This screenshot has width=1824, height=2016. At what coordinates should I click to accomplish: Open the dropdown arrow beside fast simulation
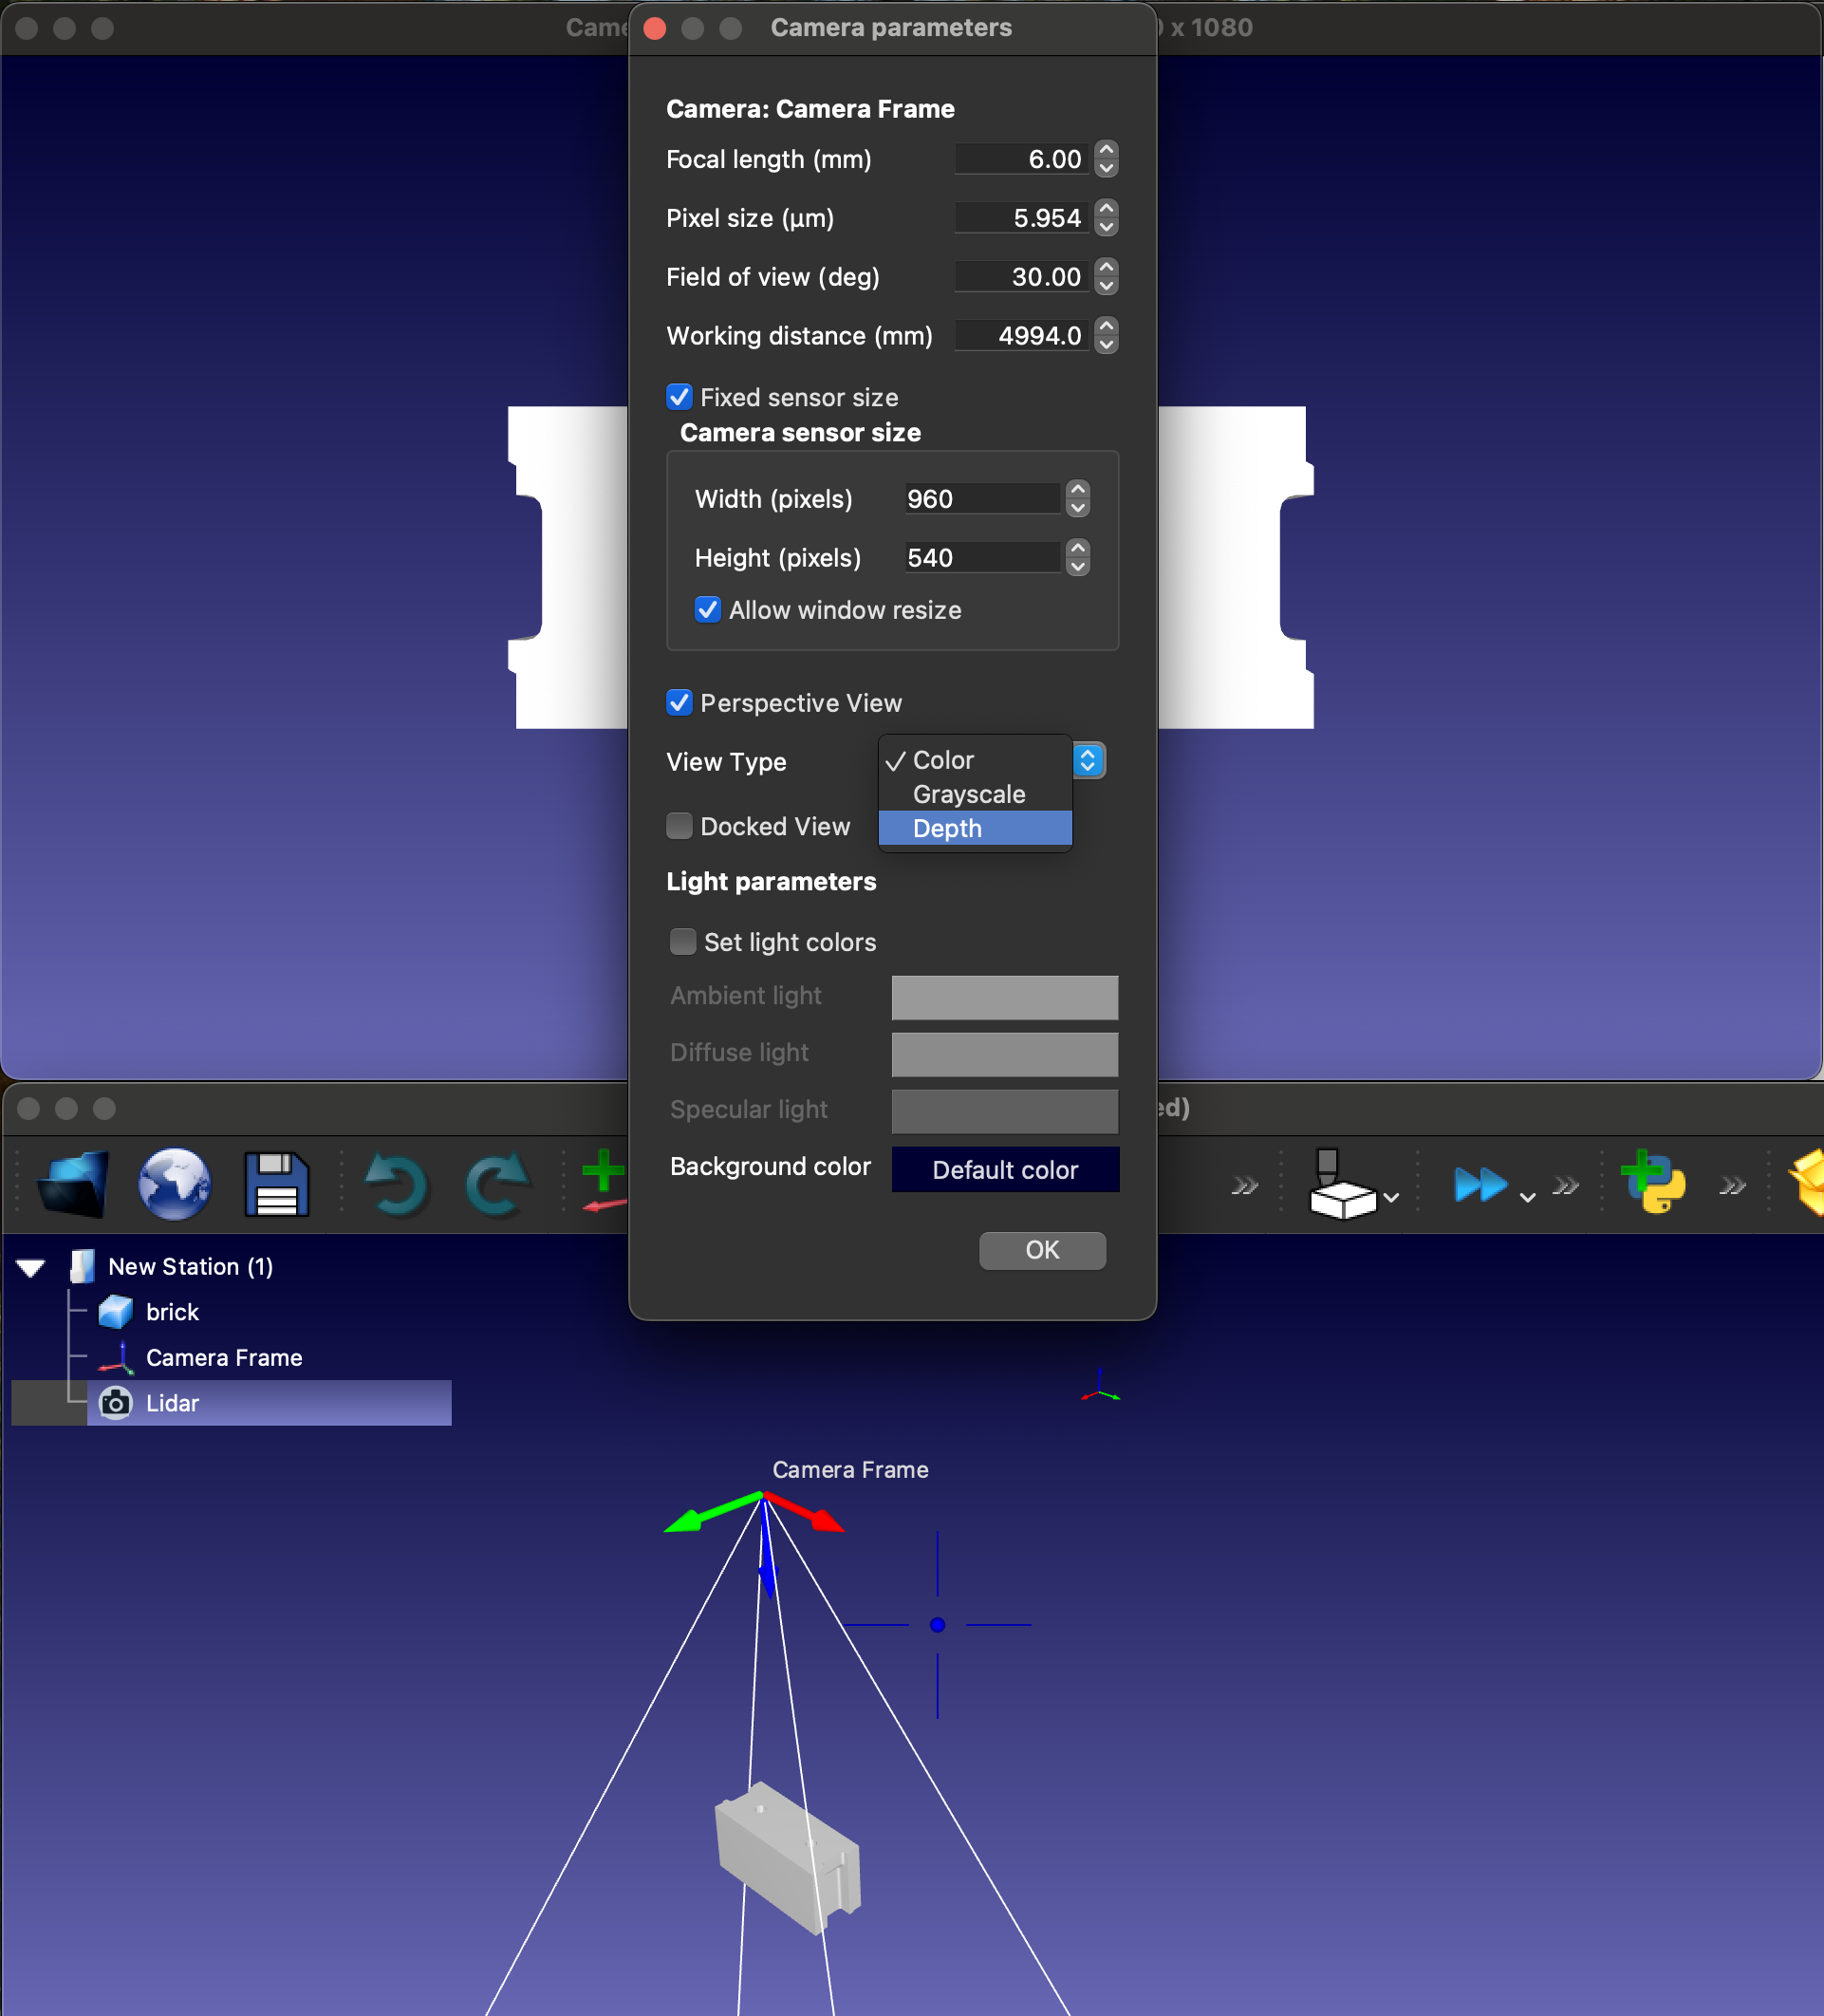click(x=1527, y=1197)
